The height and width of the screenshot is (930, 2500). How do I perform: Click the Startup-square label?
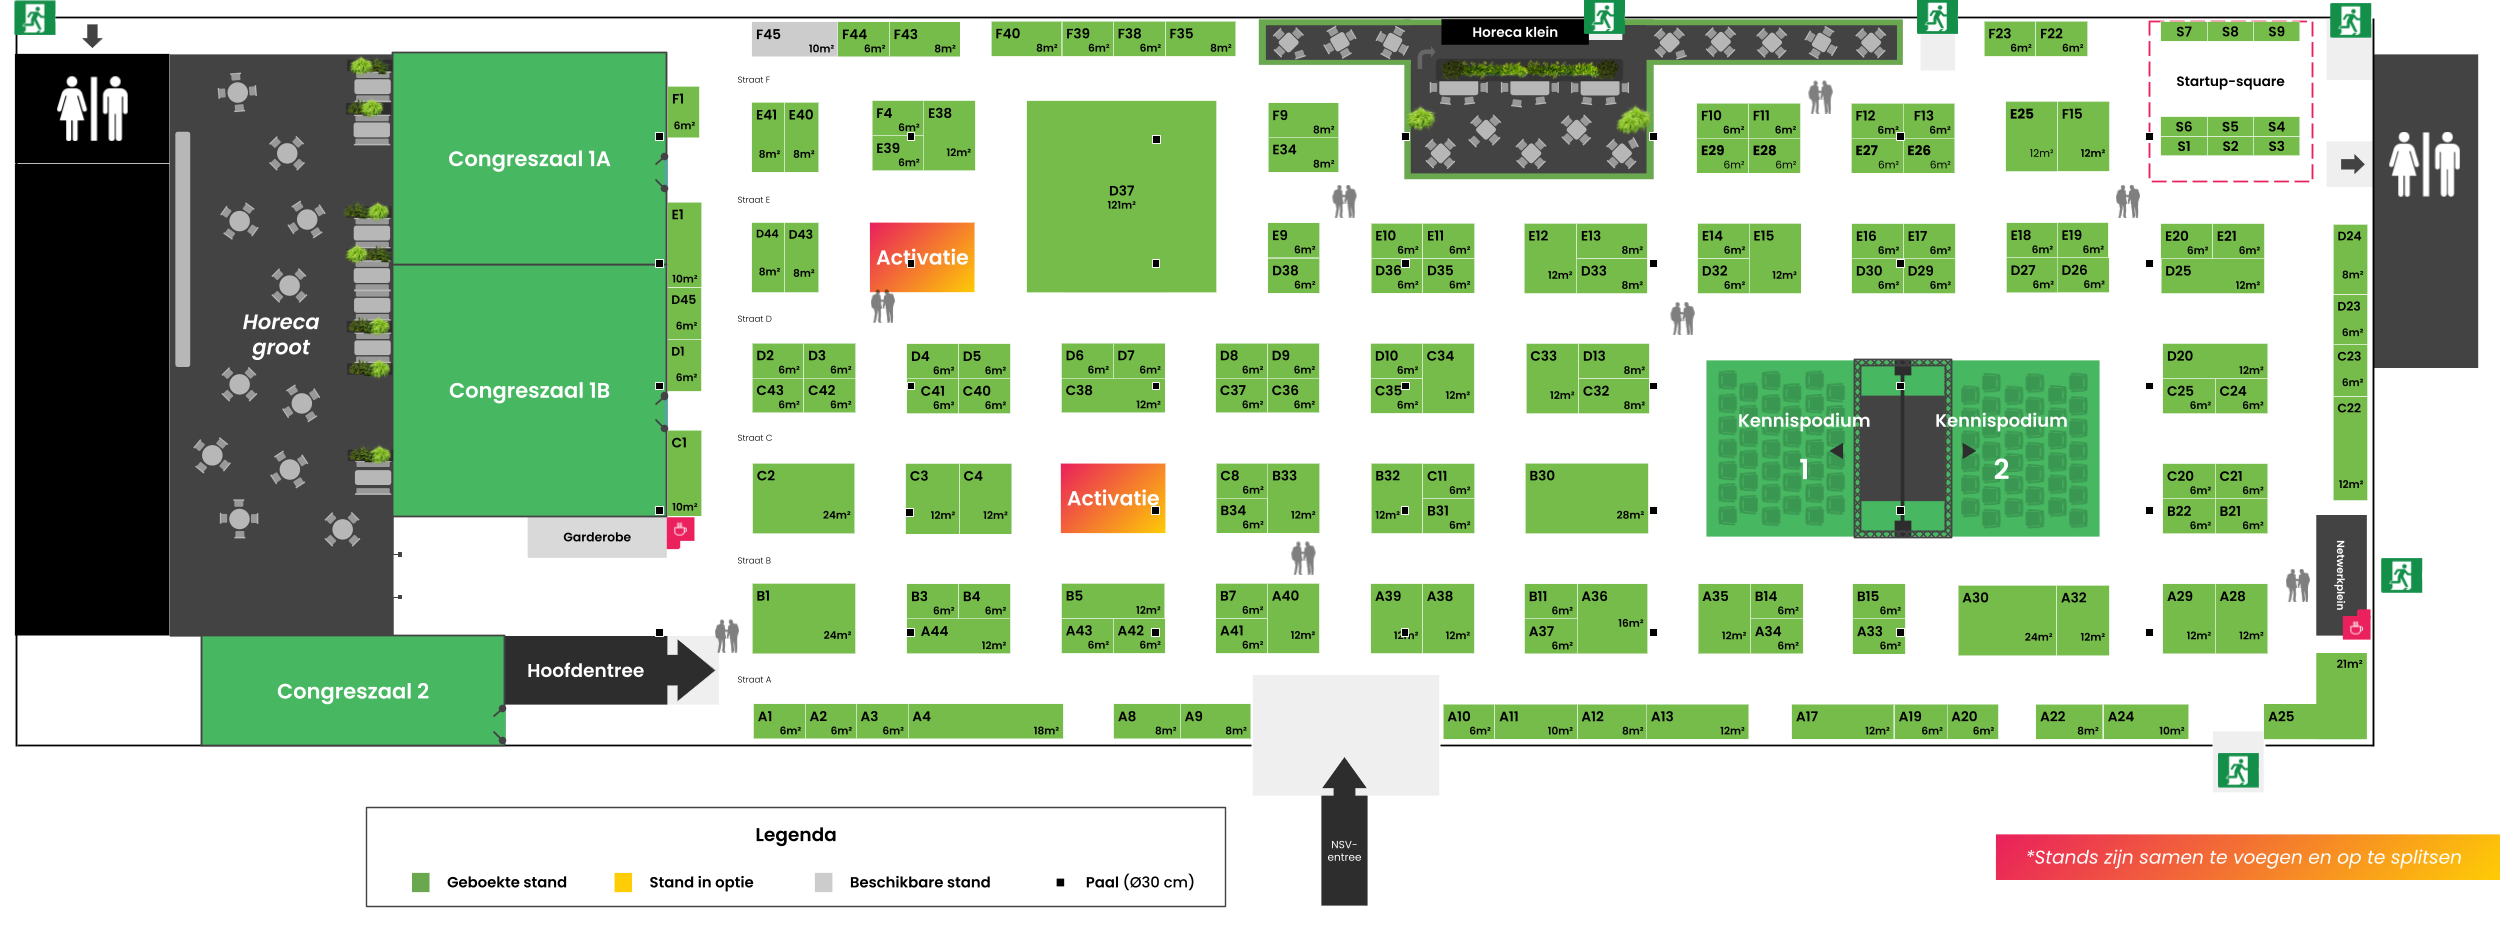[x=2230, y=81]
